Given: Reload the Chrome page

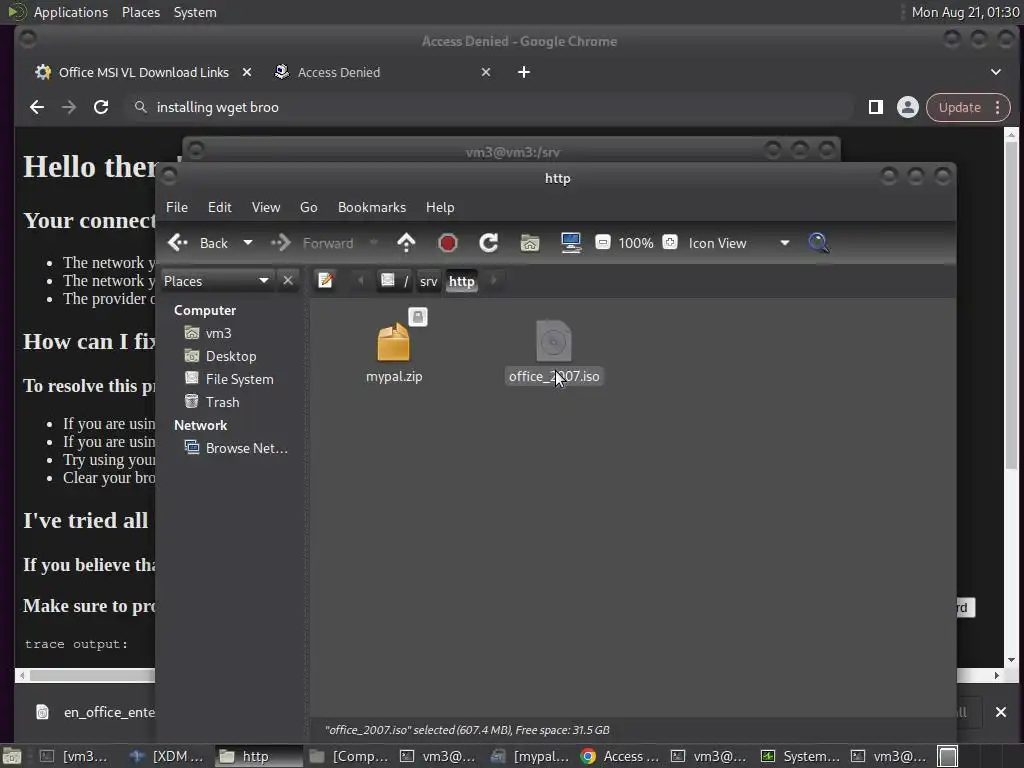Looking at the screenshot, I should point(101,107).
